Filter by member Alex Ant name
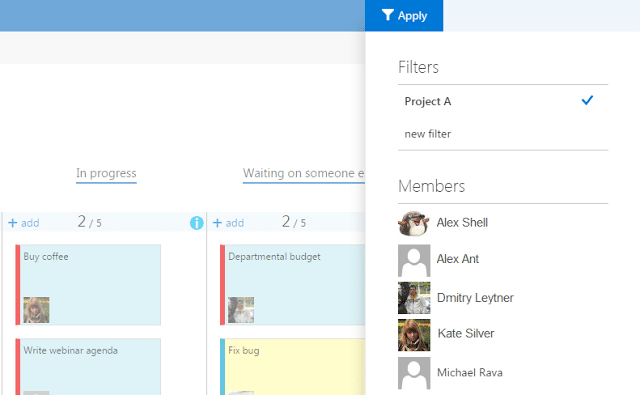Screen dimensions: 640x395 pyautogui.click(x=458, y=259)
